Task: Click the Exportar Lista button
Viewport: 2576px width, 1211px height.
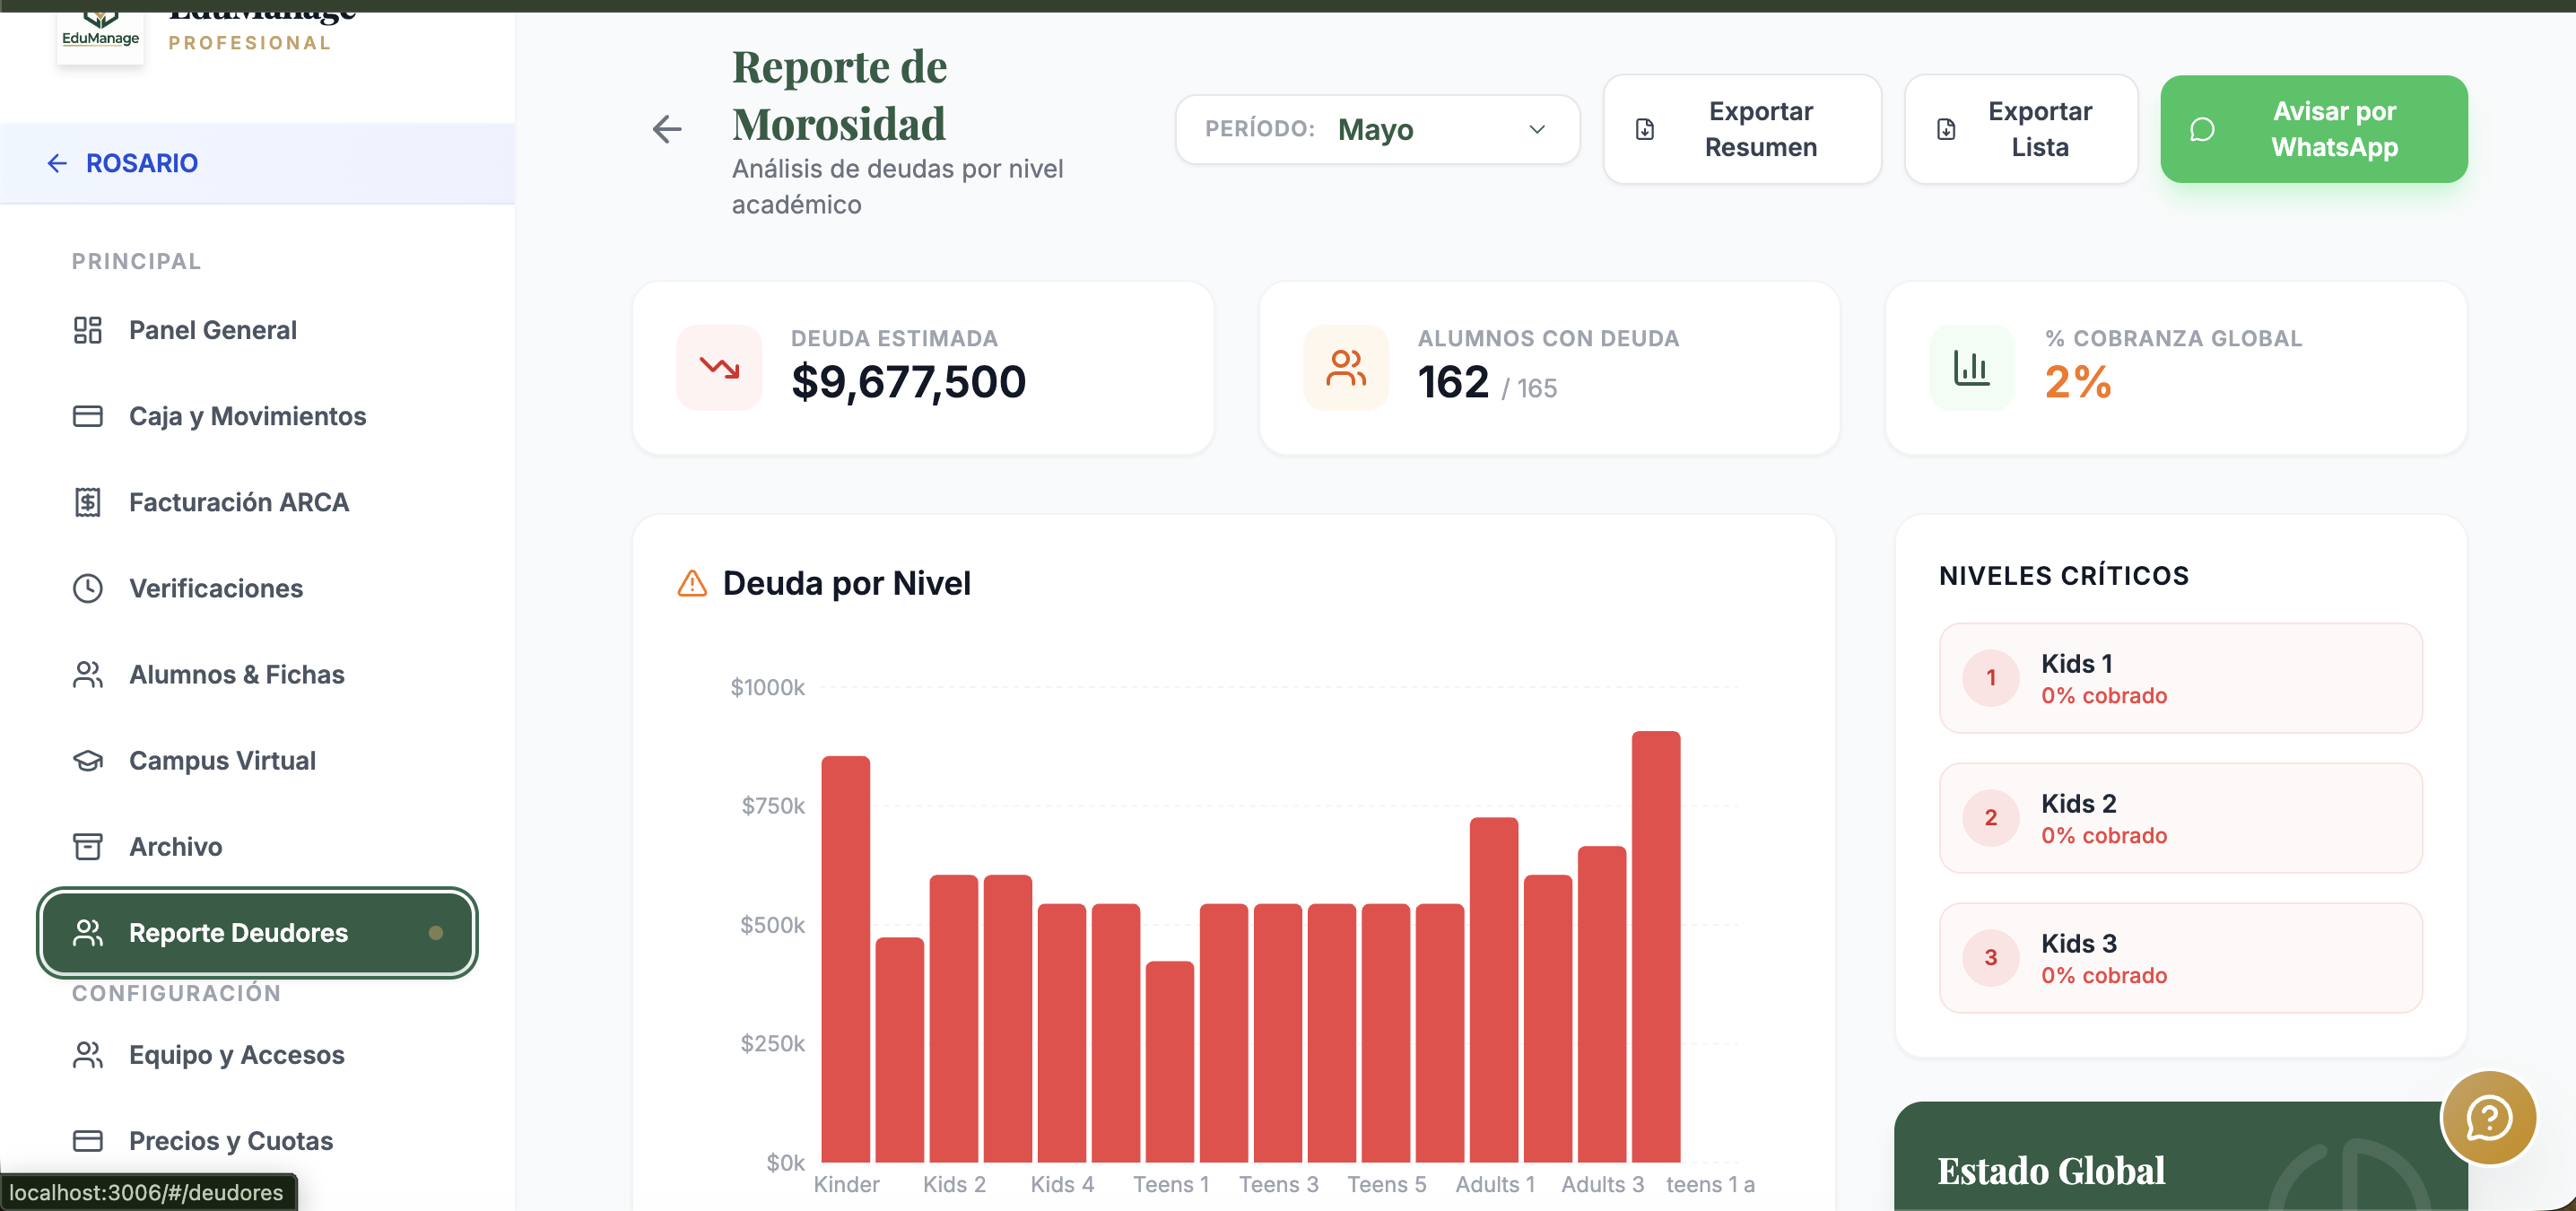Action: point(2021,129)
